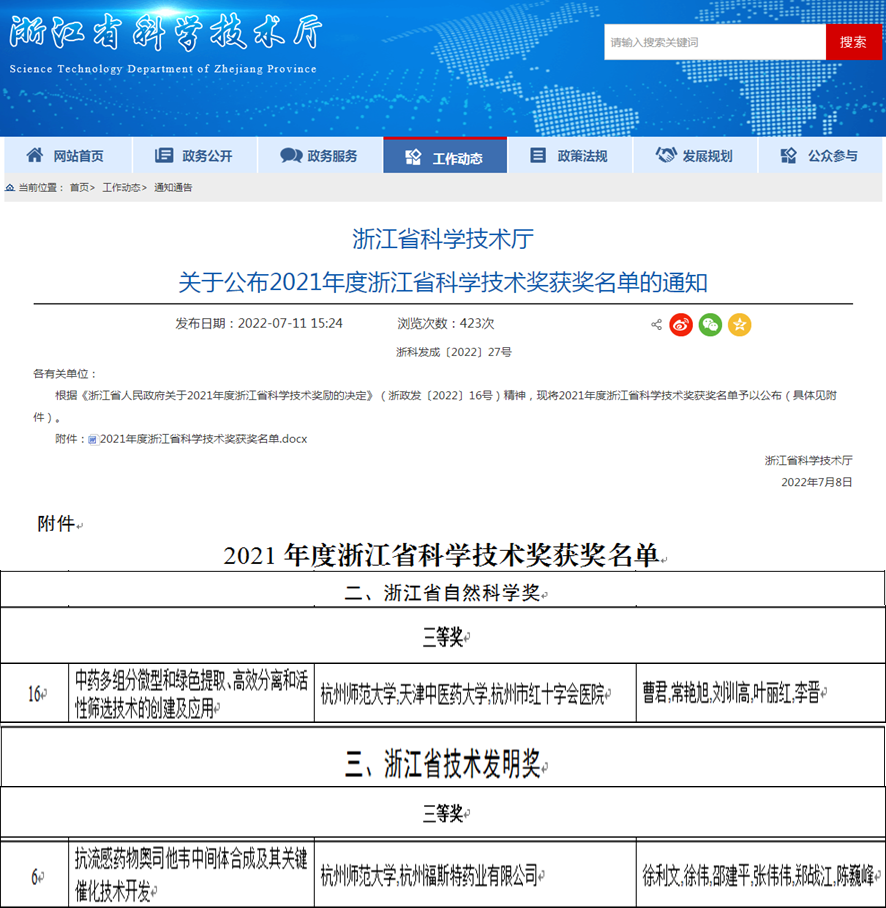Click the search keyword input field
This screenshot has height=908, width=886.
(714, 42)
